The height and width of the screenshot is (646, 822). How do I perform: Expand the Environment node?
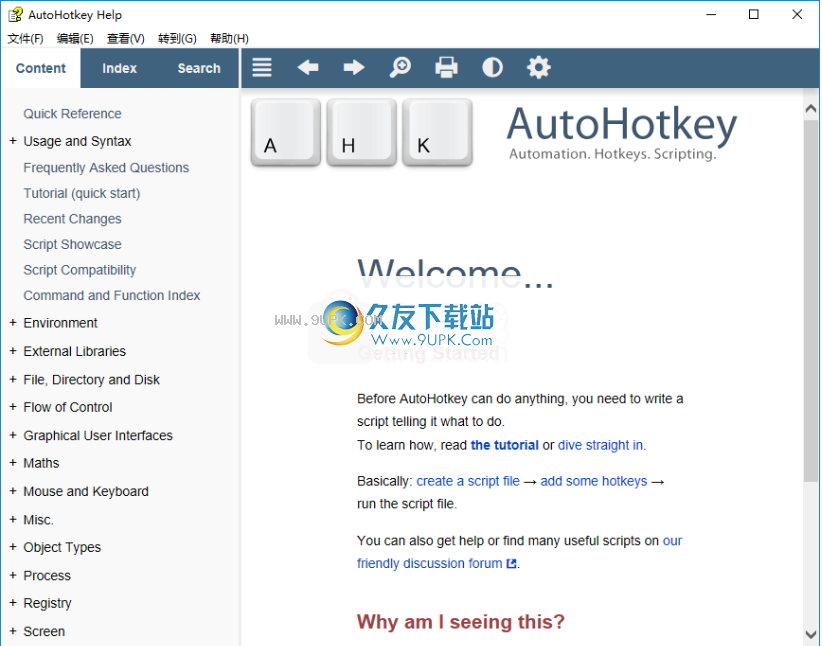coord(13,322)
